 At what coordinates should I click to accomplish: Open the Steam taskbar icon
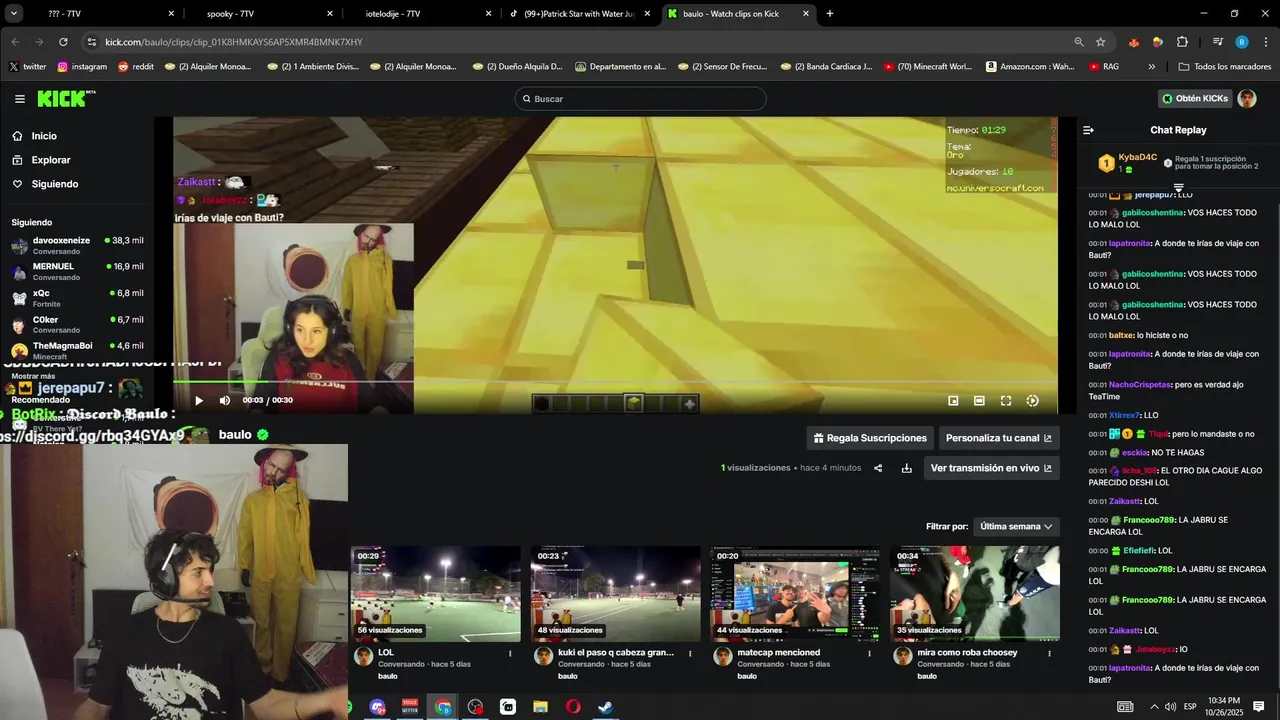point(606,707)
